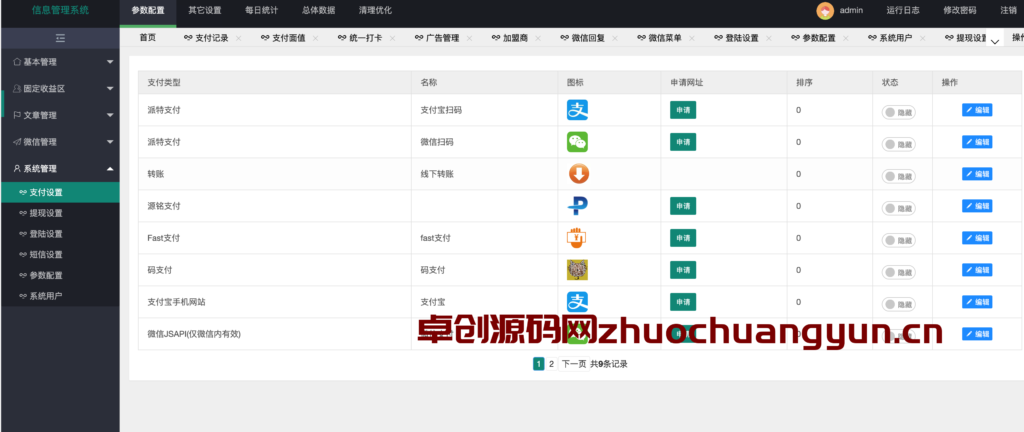1024x432 pixels.
Task: Click 注销 to log out
Action: point(1008,10)
